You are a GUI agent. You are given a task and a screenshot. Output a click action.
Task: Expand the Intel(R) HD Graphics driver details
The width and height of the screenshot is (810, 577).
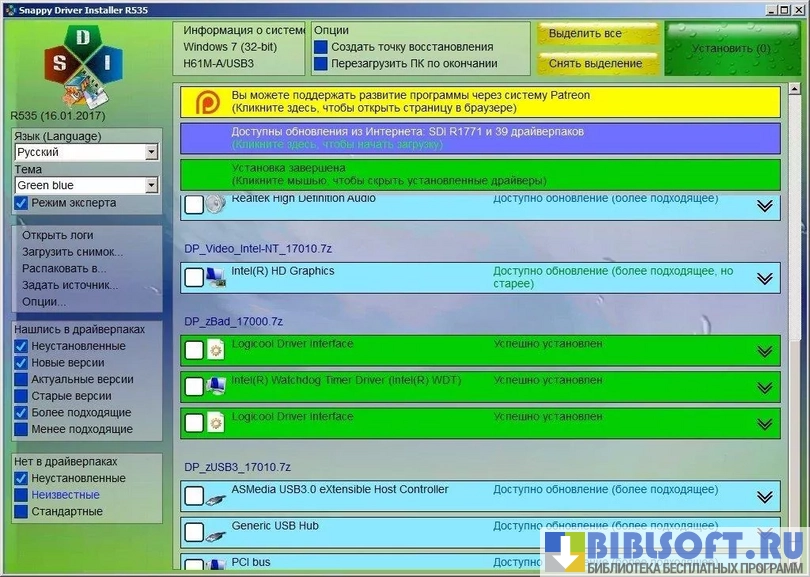click(x=765, y=279)
